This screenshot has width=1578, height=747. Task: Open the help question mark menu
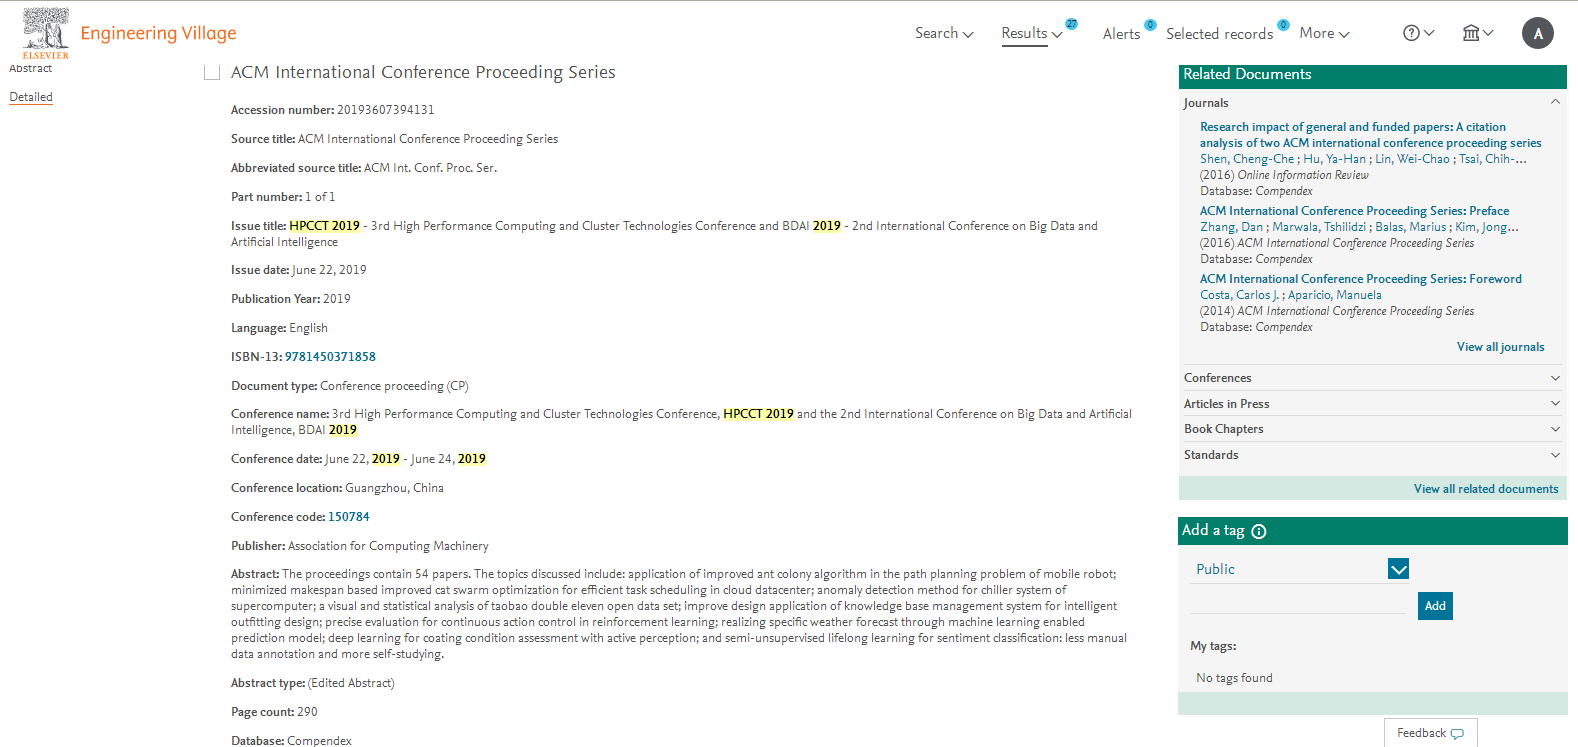tap(1418, 33)
